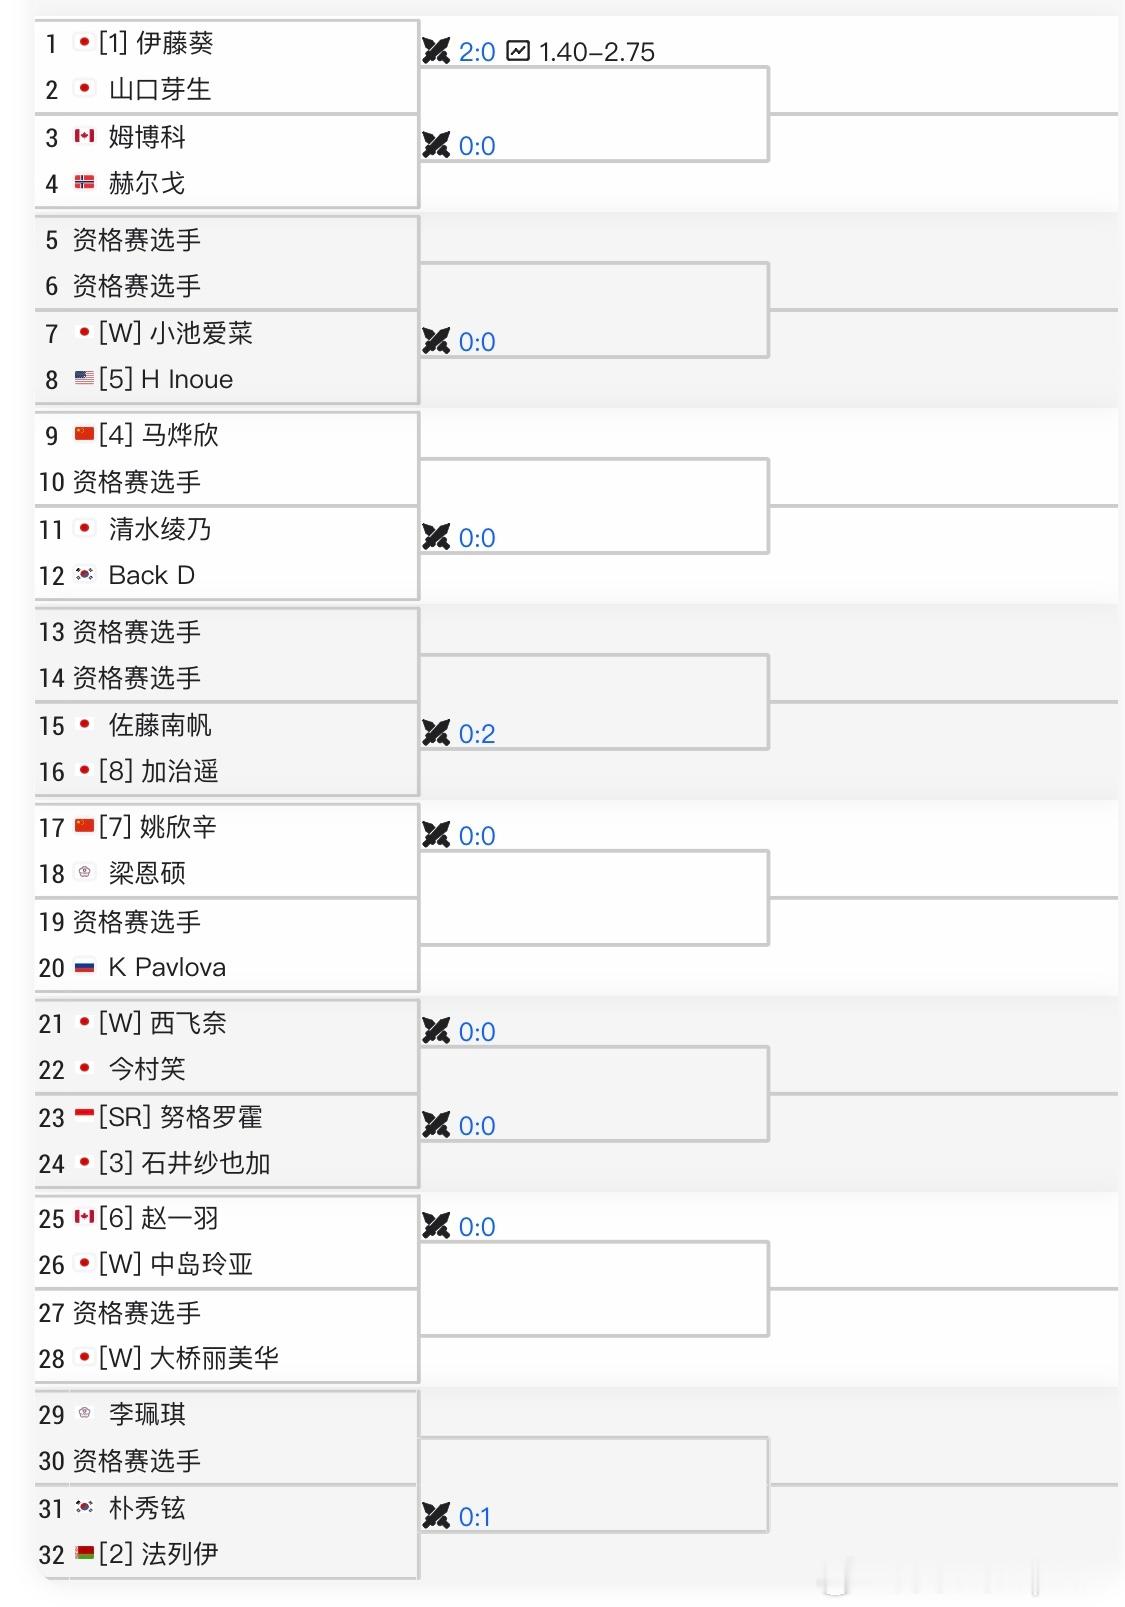Click the match icon for 姆博科 vs 赫尔戈
The height and width of the screenshot is (1607, 1125).
[x=436, y=145]
